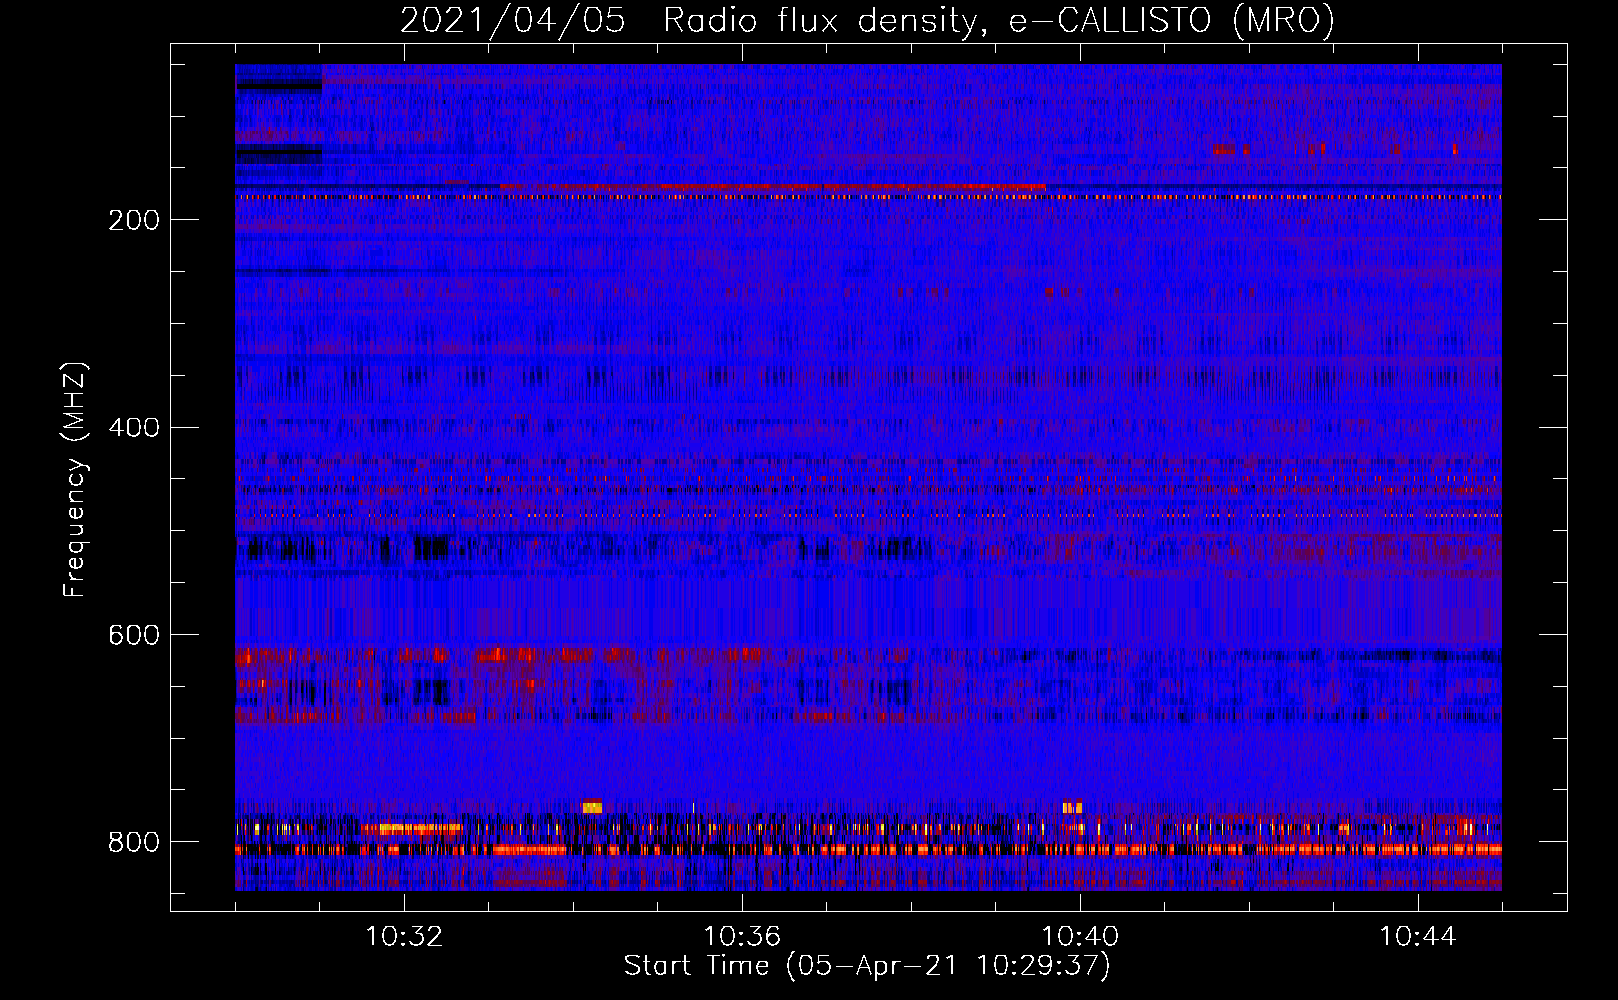Click the 10:32 time tick label
Image resolution: width=1618 pixels, height=1000 pixels.
(404, 937)
